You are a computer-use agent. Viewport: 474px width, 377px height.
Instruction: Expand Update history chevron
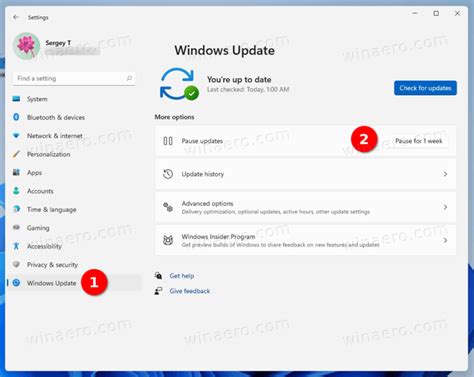tap(445, 174)
